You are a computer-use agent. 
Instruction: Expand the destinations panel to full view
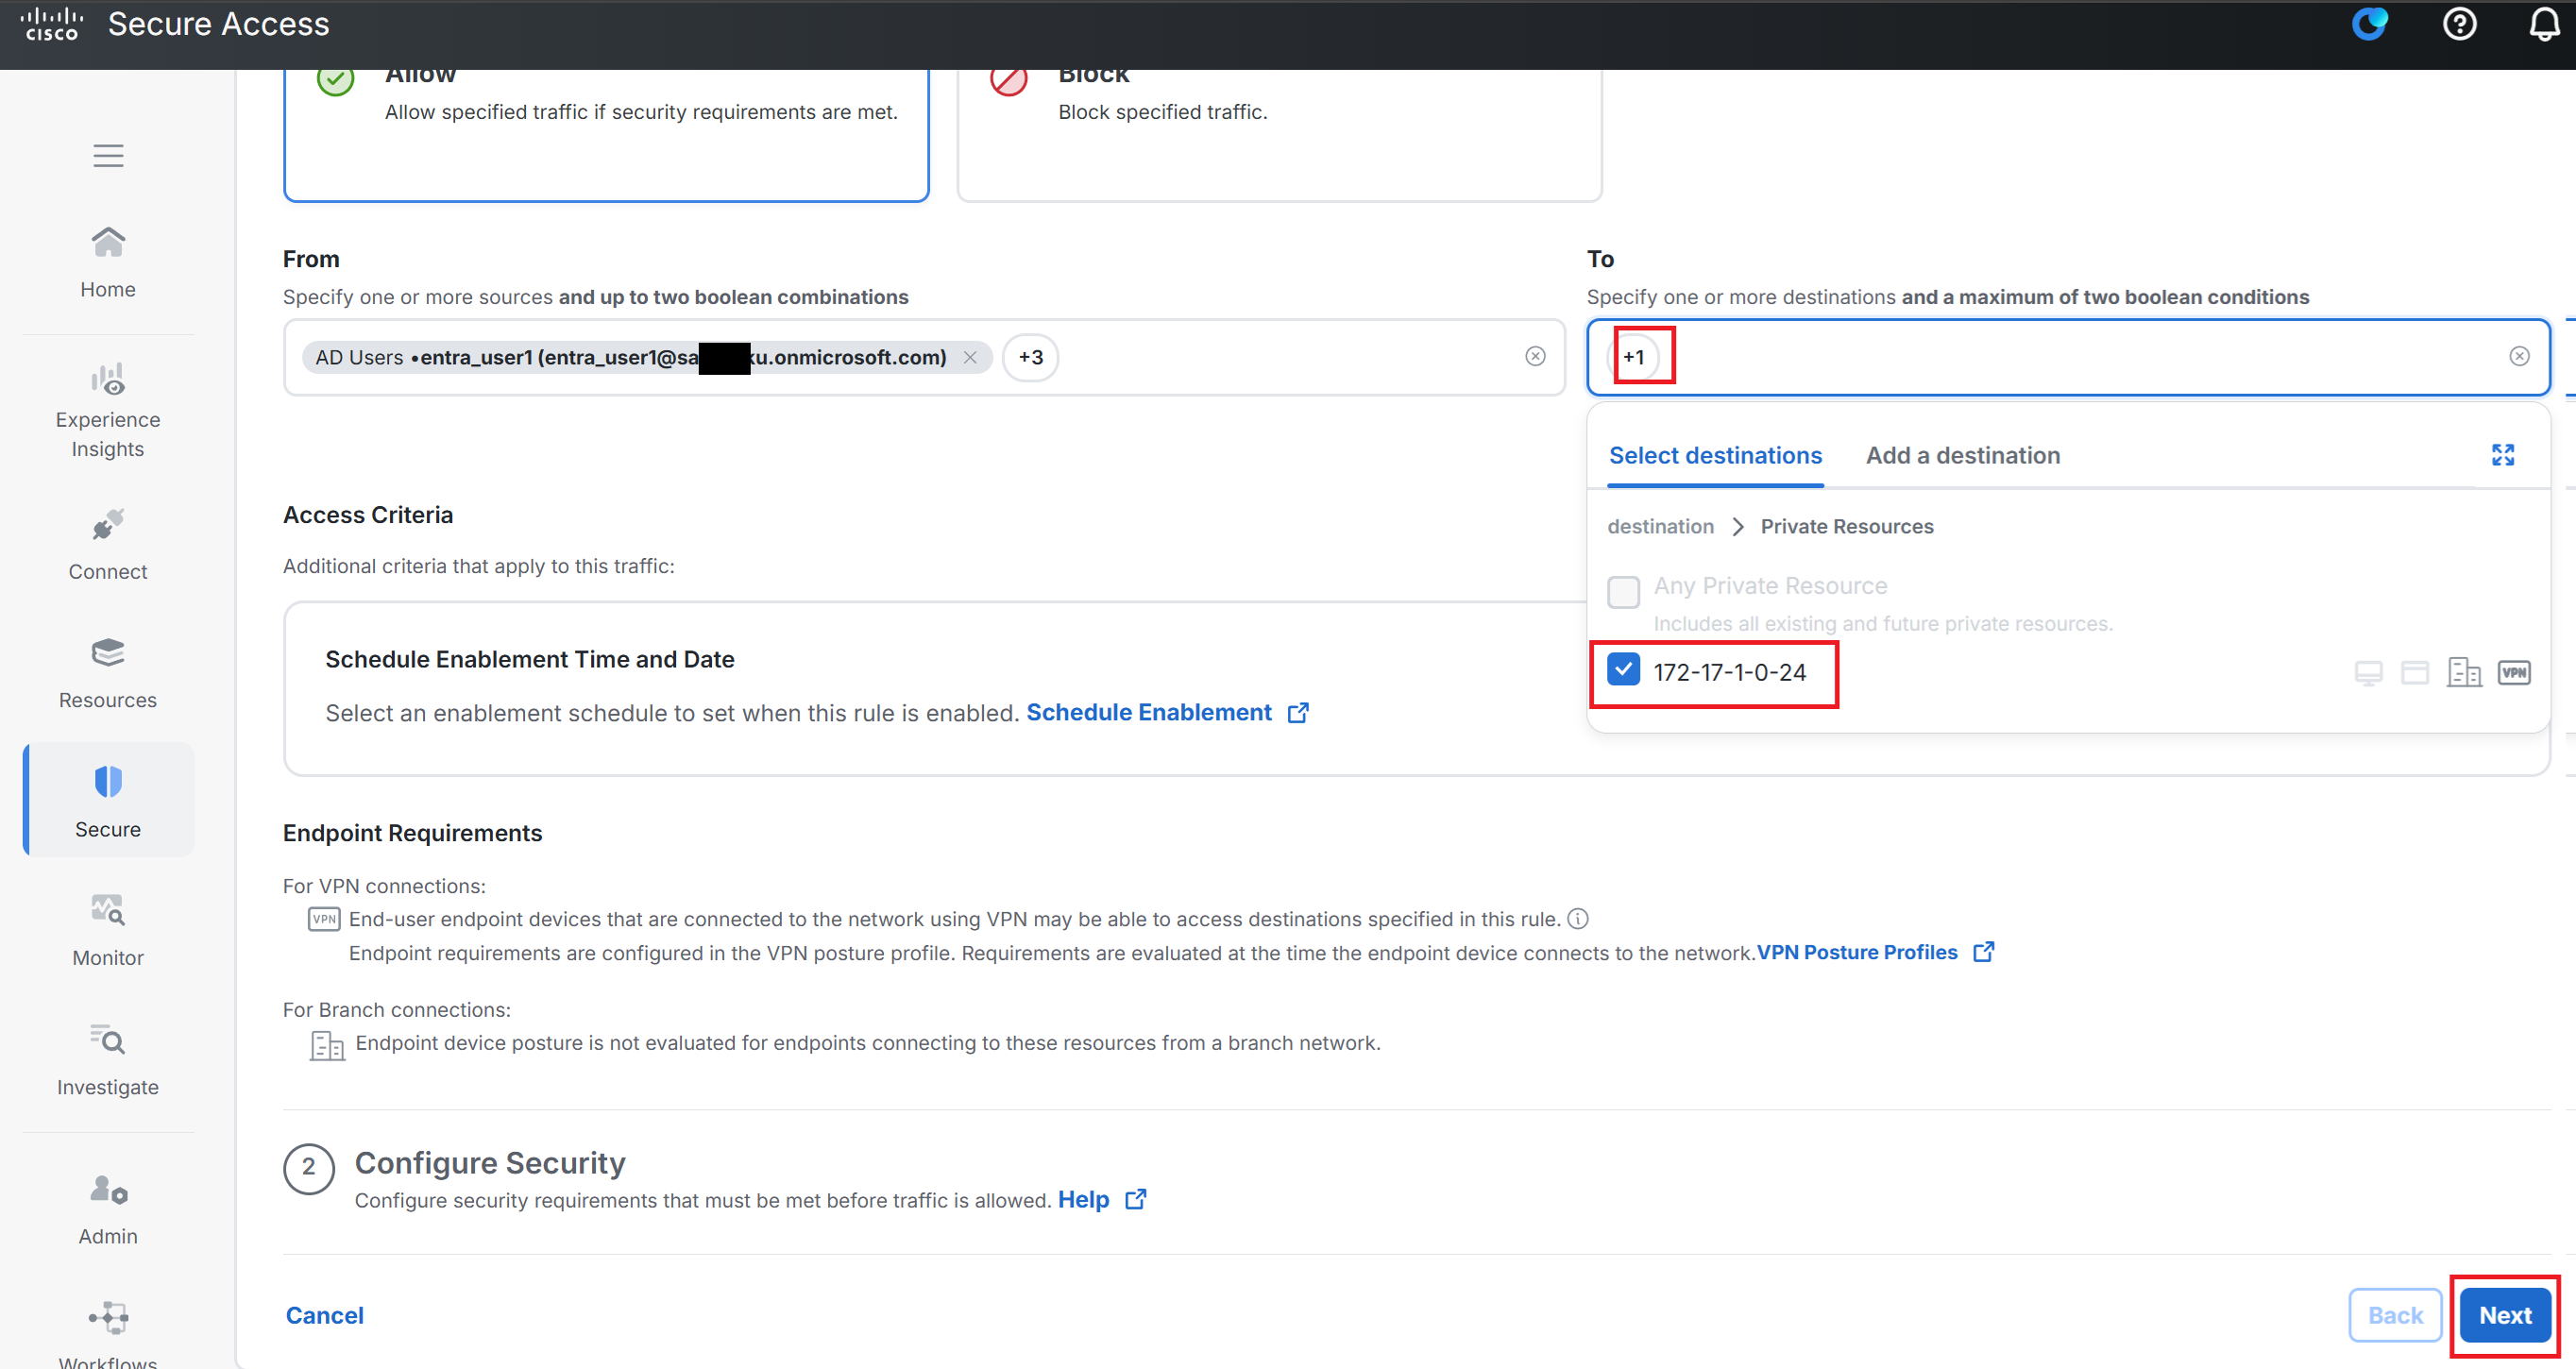pyautogui.click(x=2502, y=455)
